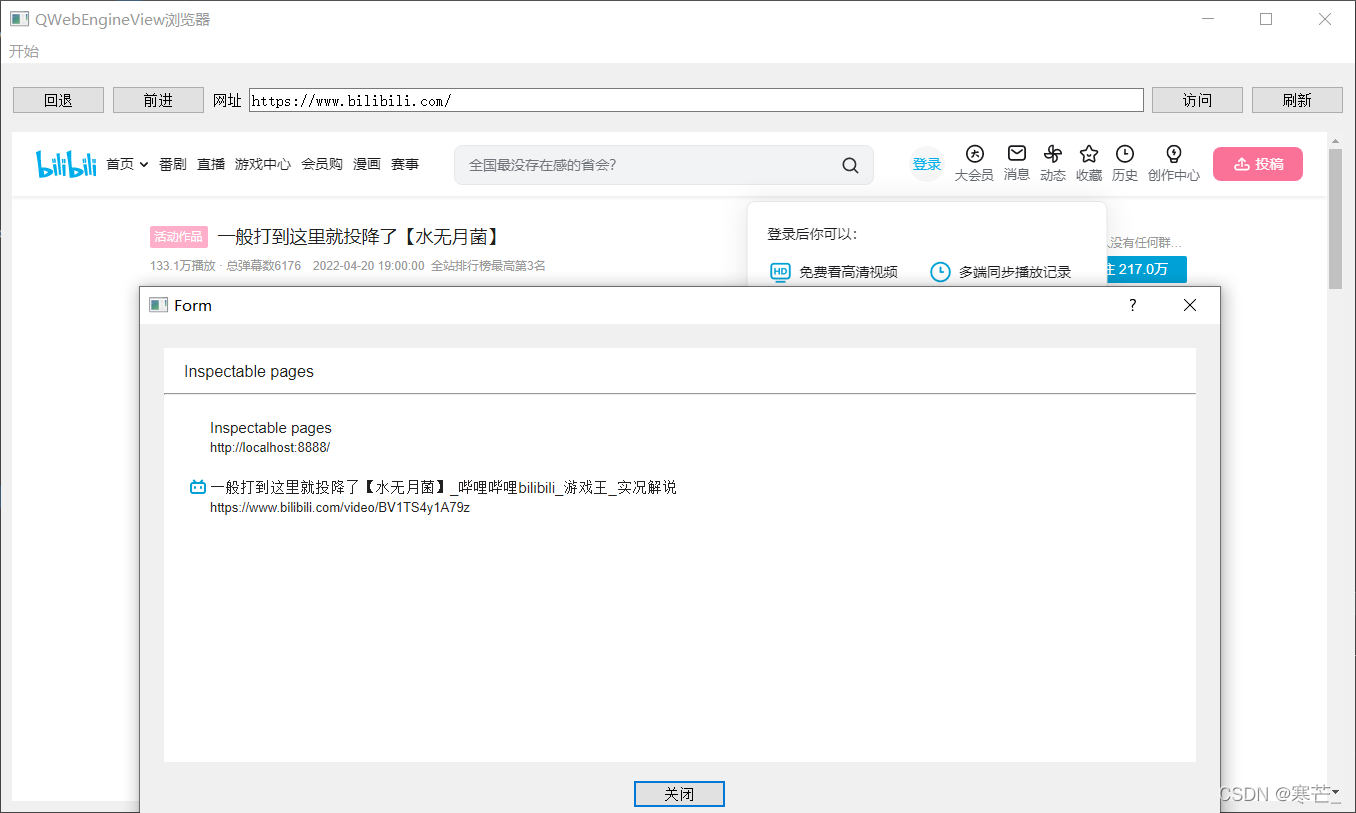Click the 网址 URL input field
The height and width of the screenshot is (813, 1356).
[x=696, y=100]
